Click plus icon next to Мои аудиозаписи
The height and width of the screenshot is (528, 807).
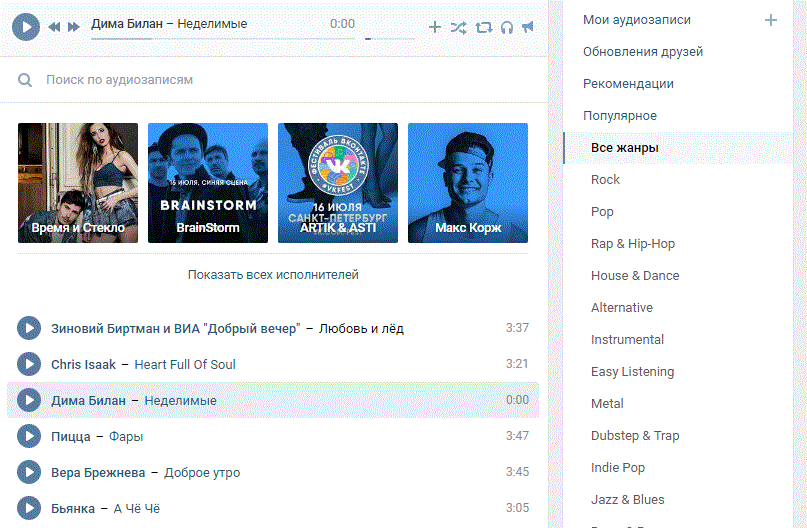pyautogui.click(x=770, y=20)
